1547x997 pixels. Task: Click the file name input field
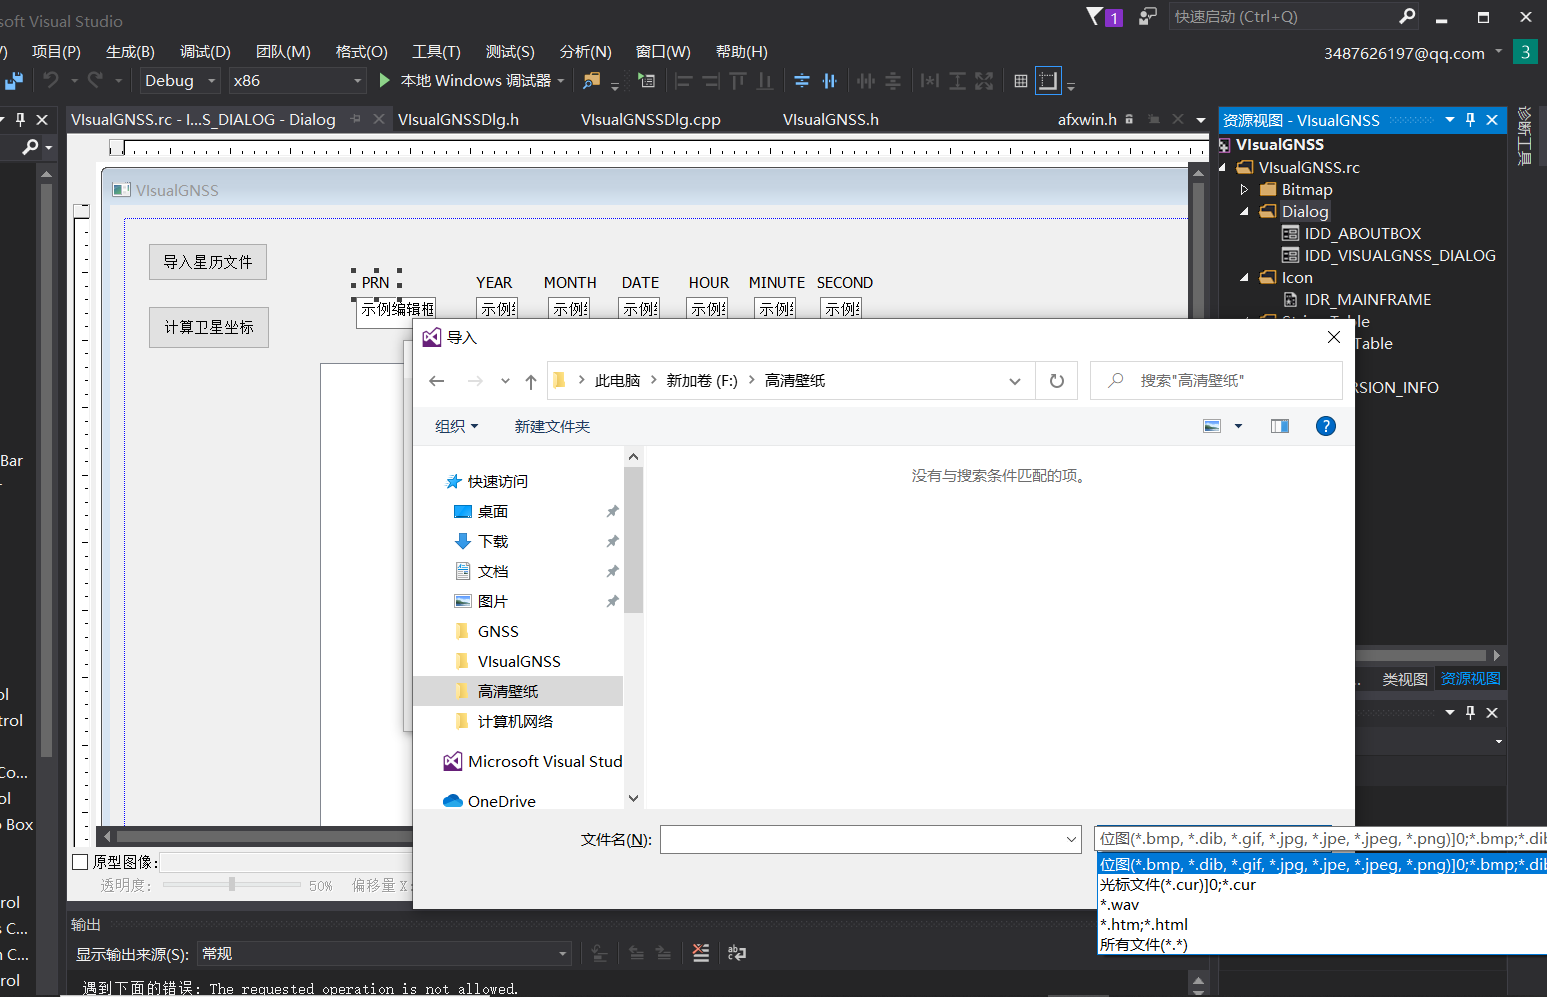coord(861,840)
